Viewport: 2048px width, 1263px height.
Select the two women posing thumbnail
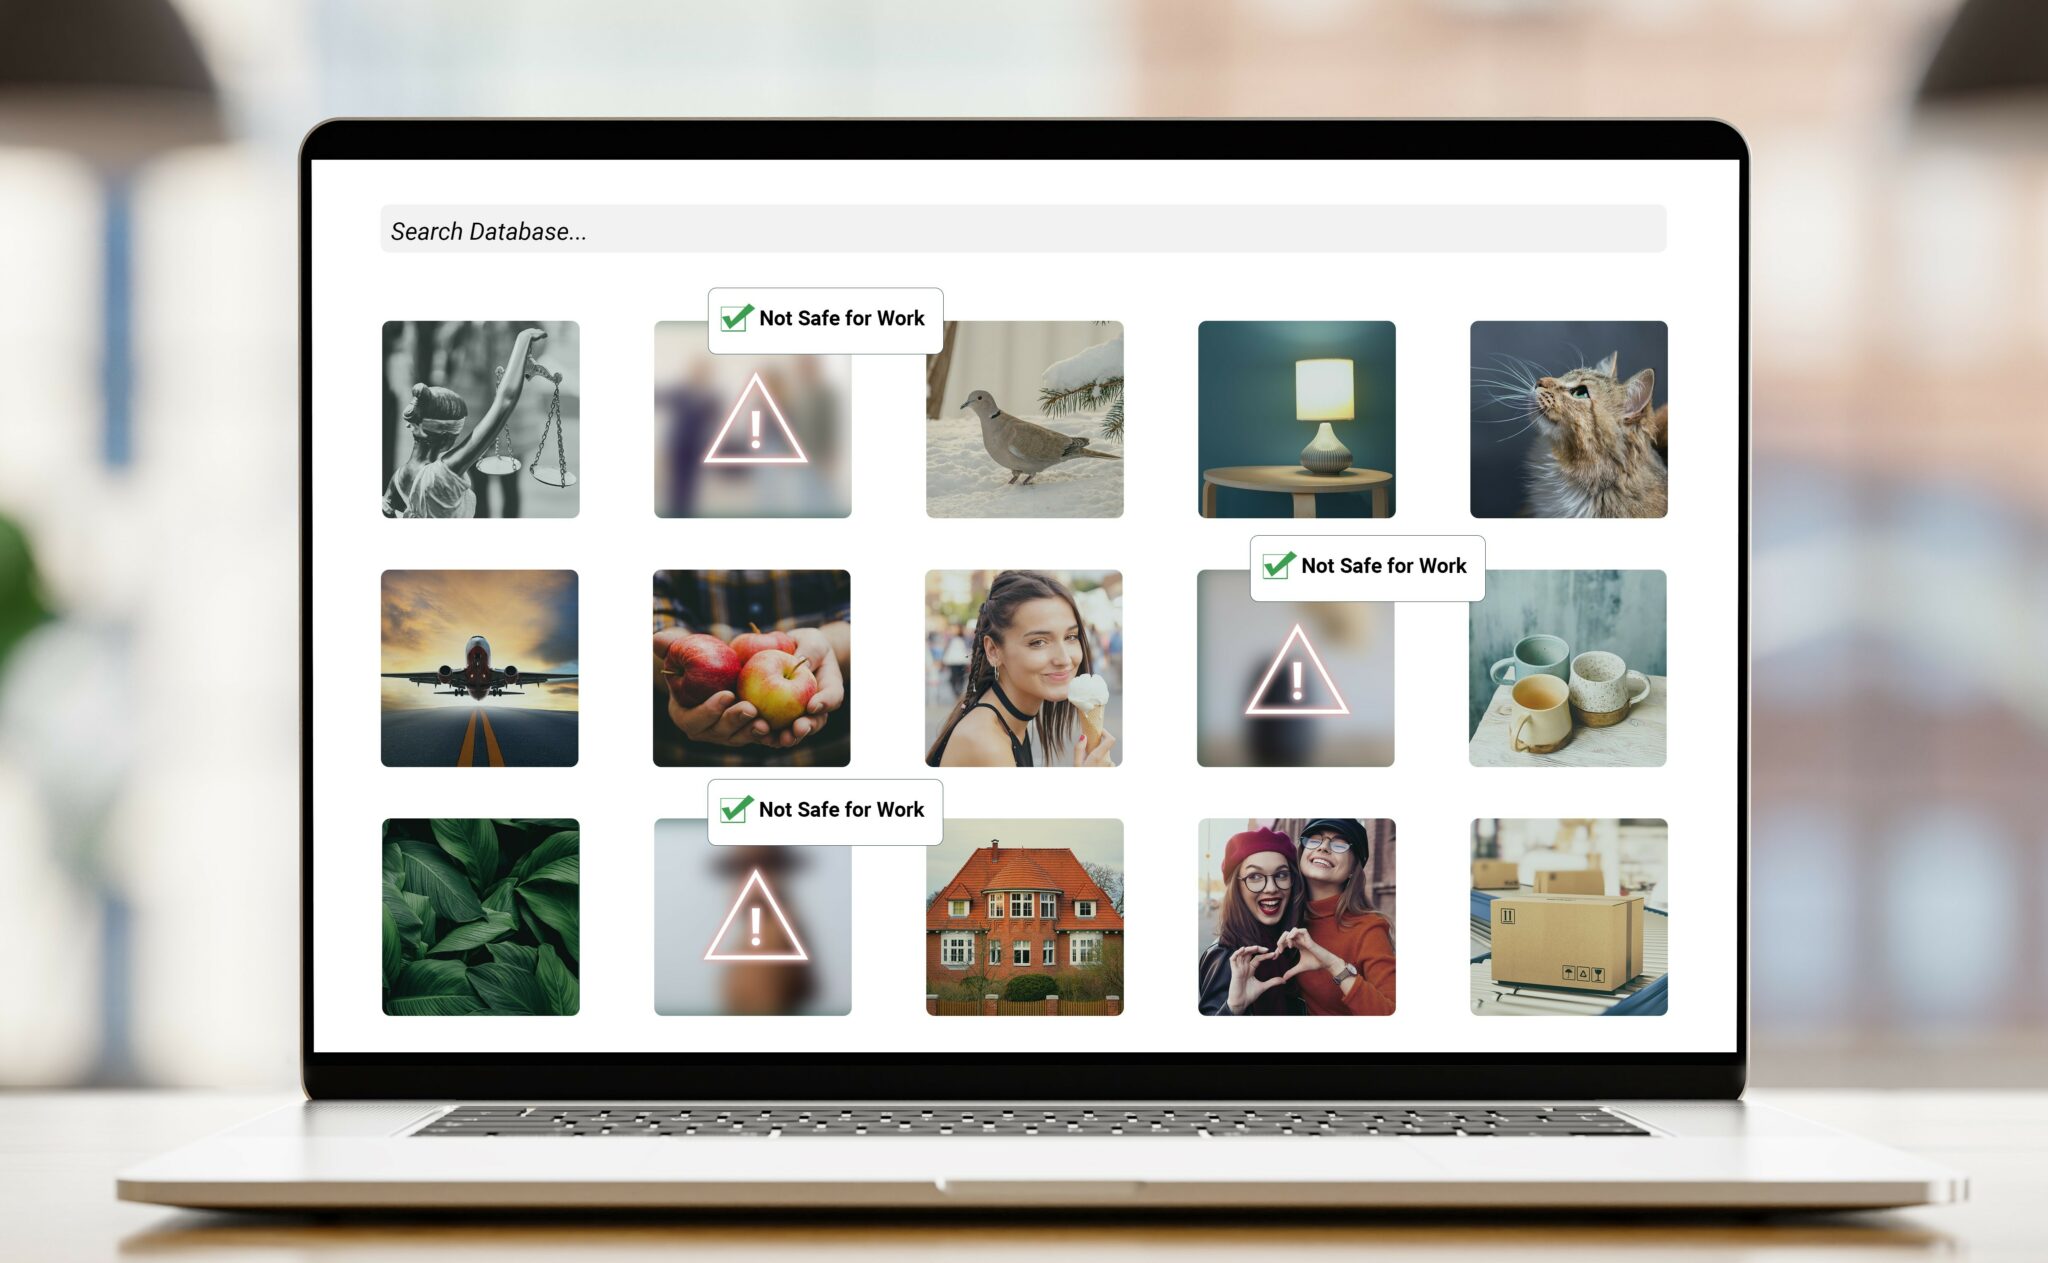(x=1293, y=921)
